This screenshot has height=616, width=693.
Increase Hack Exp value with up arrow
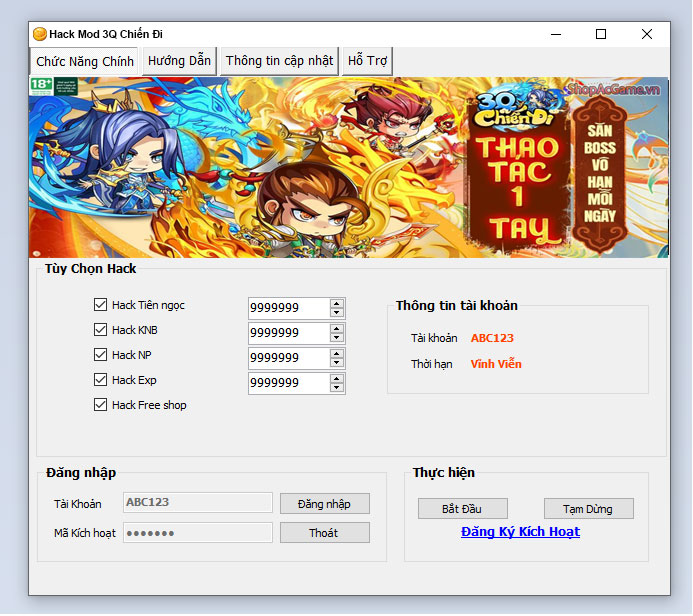337,379
